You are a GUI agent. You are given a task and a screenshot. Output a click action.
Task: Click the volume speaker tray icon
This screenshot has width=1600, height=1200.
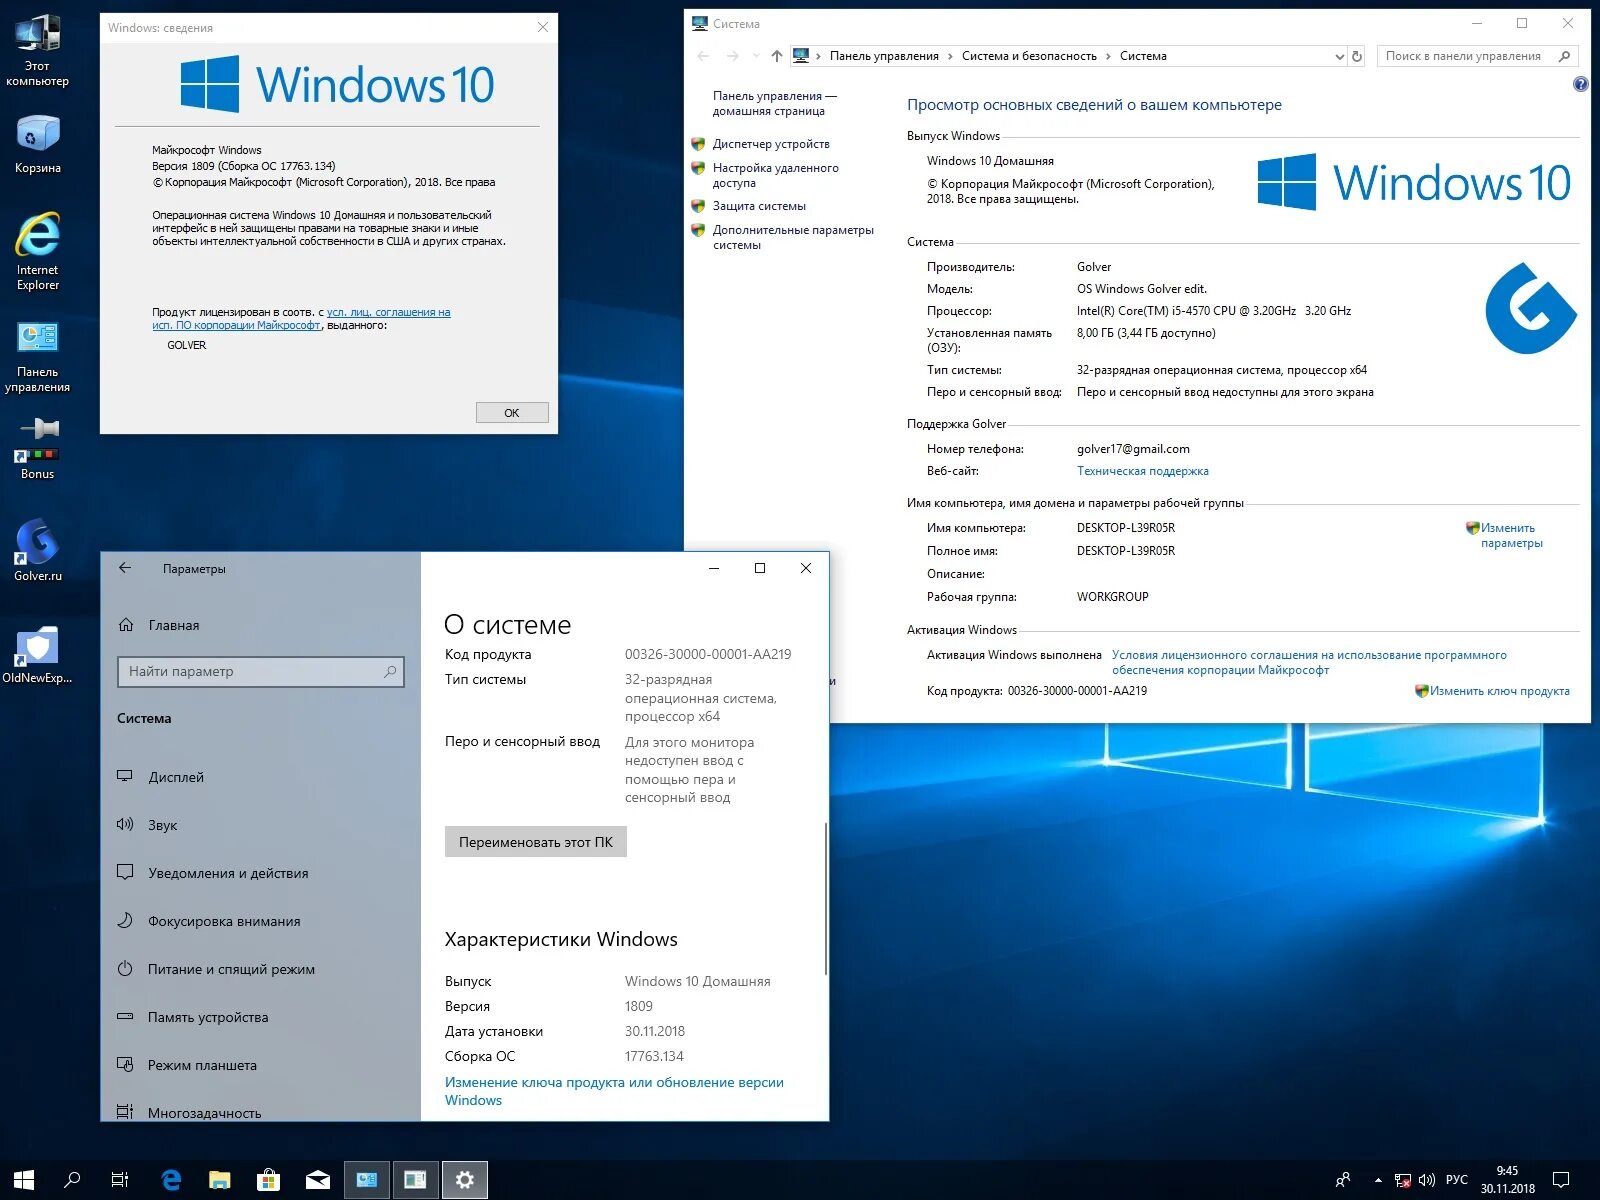[1427, 1180]
